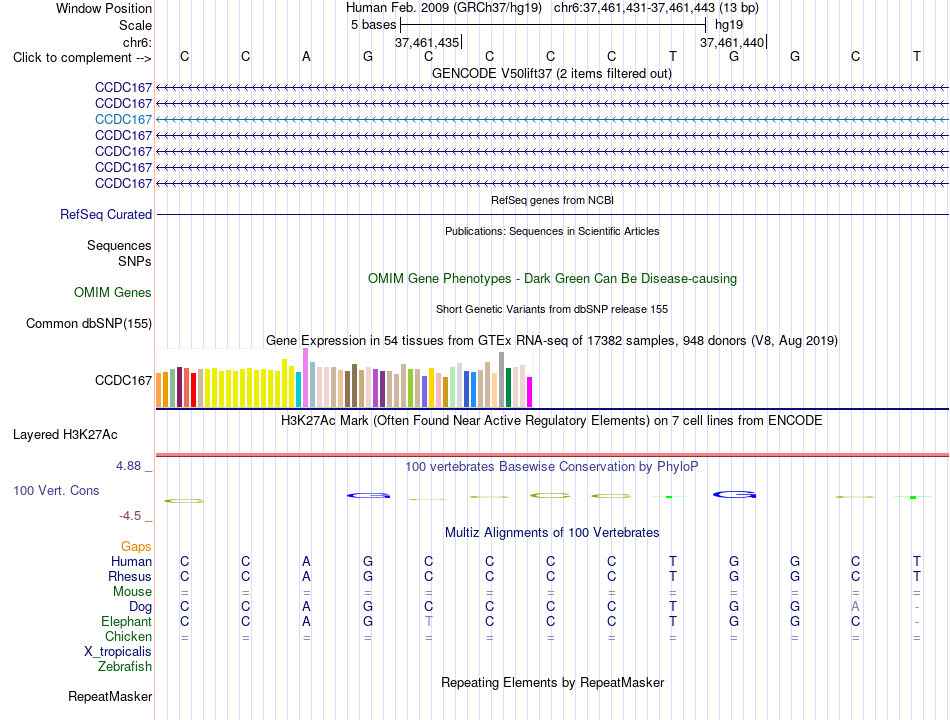This screenshot has height=720, width=950.
Task: Click 'Short Genetic Variants from dbSNP release 155'
Action: coord(552,309)
